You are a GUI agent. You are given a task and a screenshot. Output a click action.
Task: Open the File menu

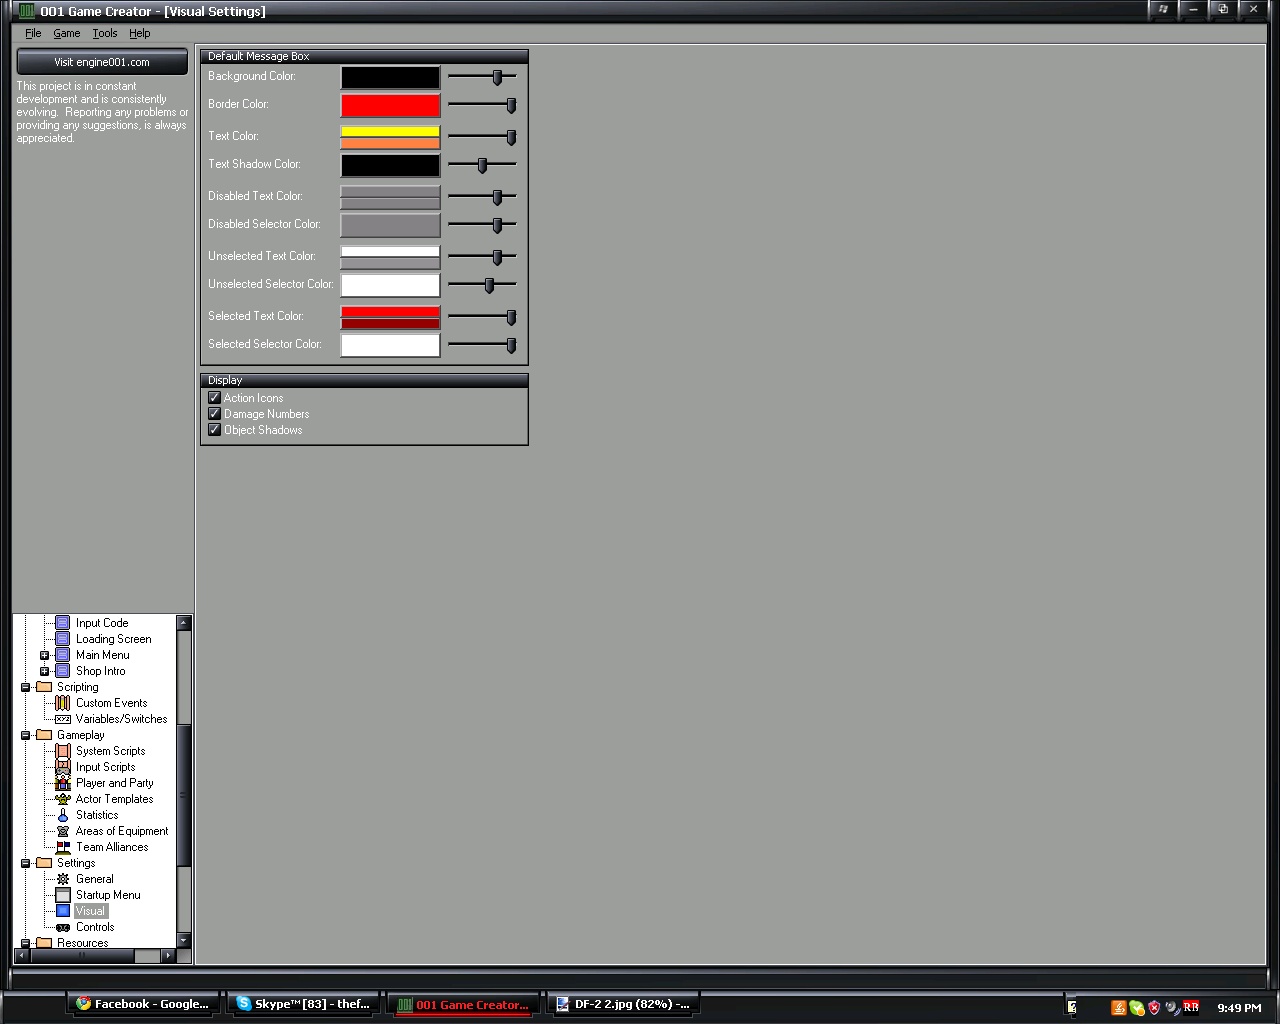point(33,33)
